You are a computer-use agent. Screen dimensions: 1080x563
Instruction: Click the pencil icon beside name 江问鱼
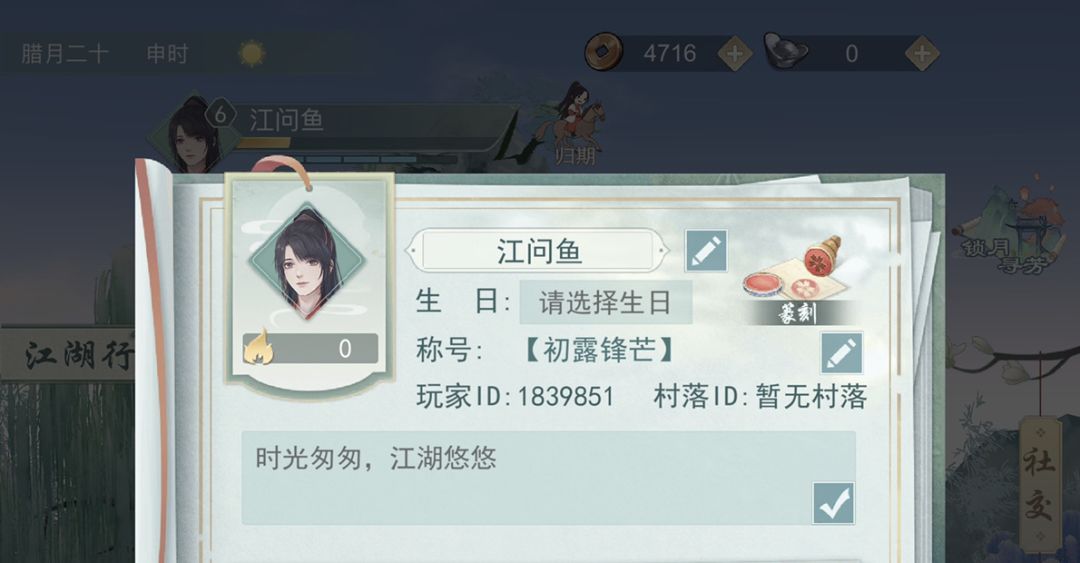click(706, 251)
